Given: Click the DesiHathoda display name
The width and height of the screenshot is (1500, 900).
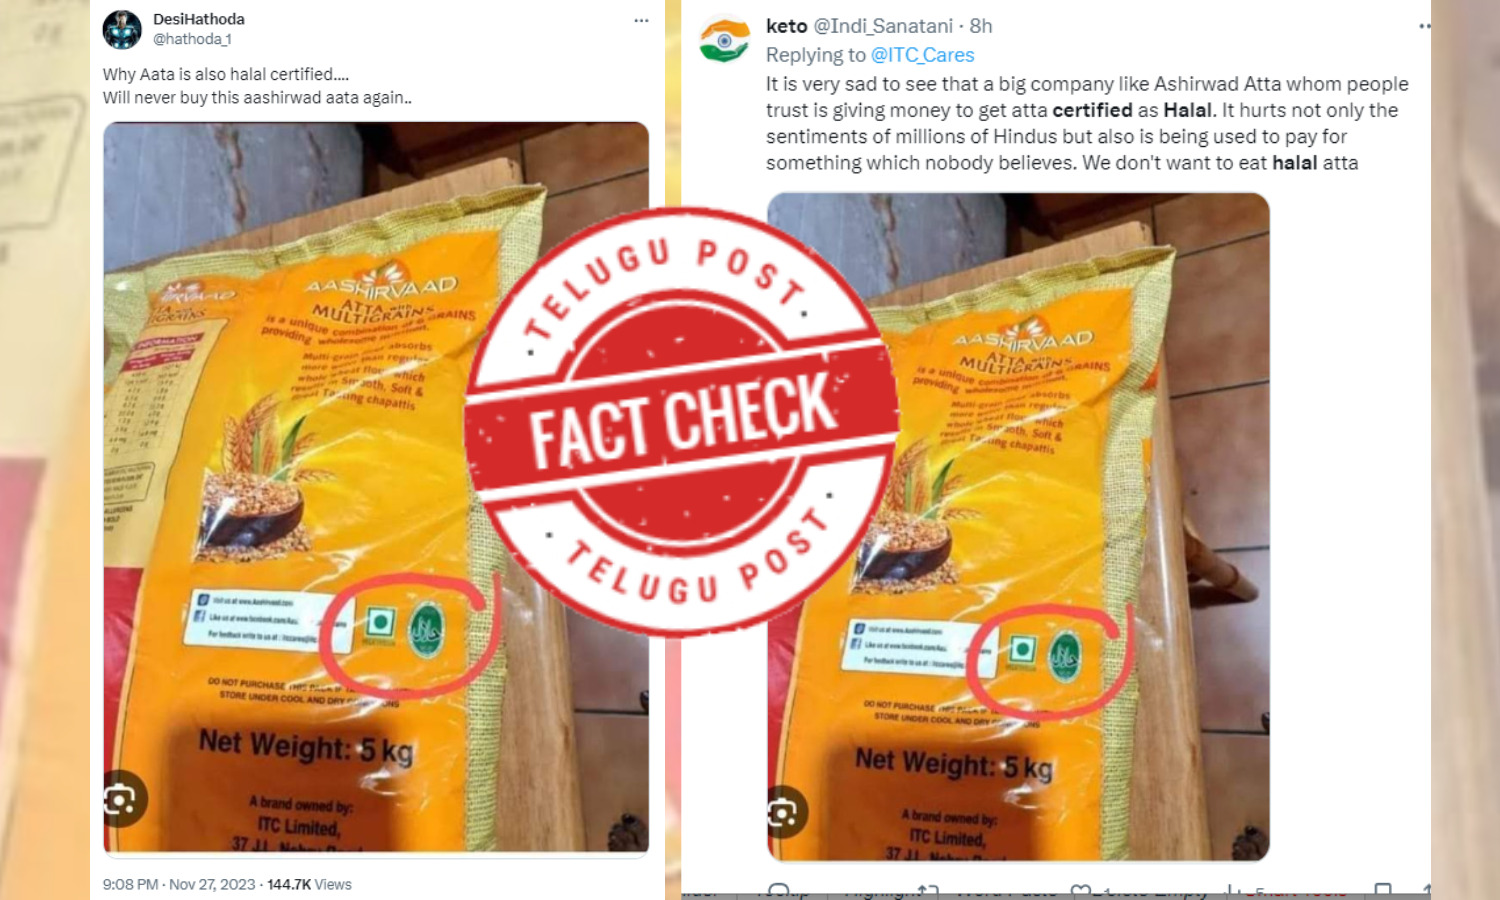Looking at the screenshot, I should [x=198, y=19].
